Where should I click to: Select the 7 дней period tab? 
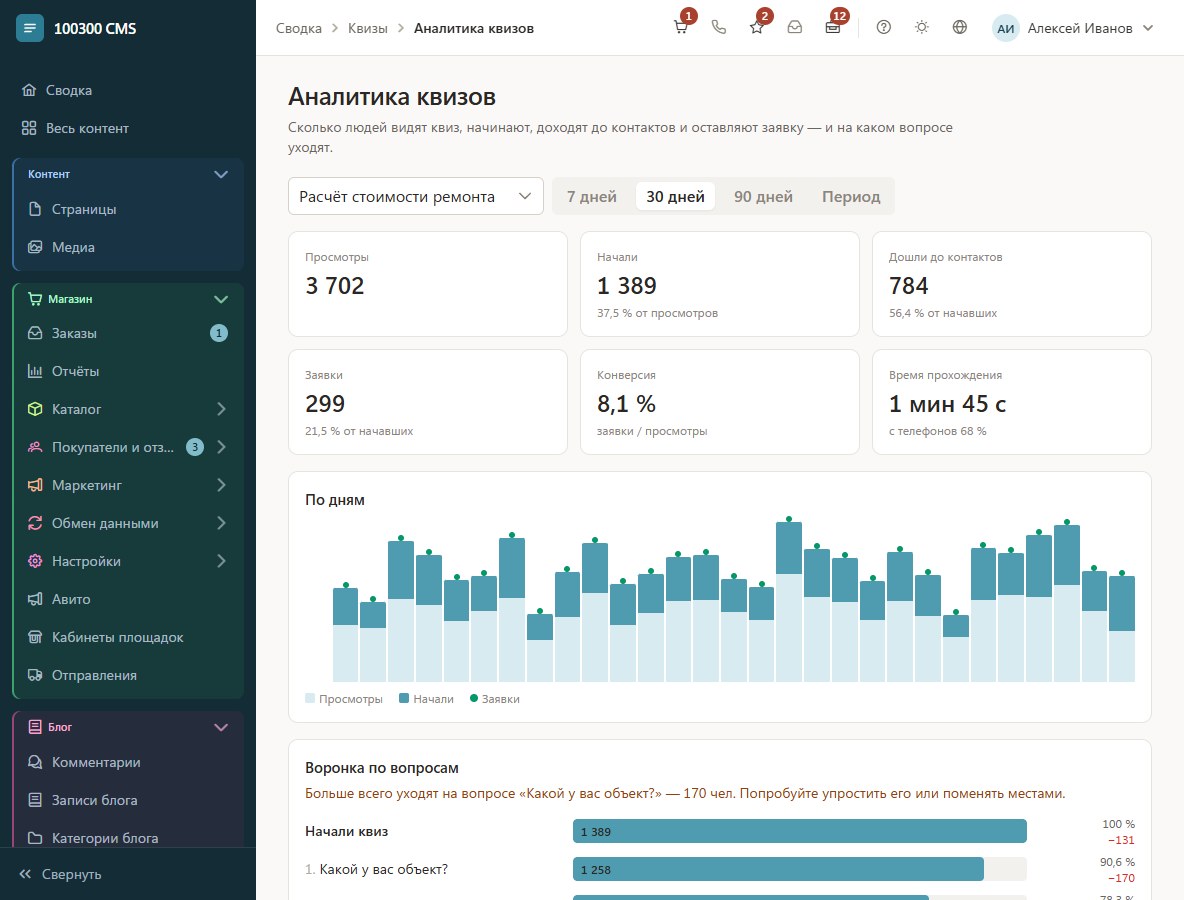click(x=592, y=196)
